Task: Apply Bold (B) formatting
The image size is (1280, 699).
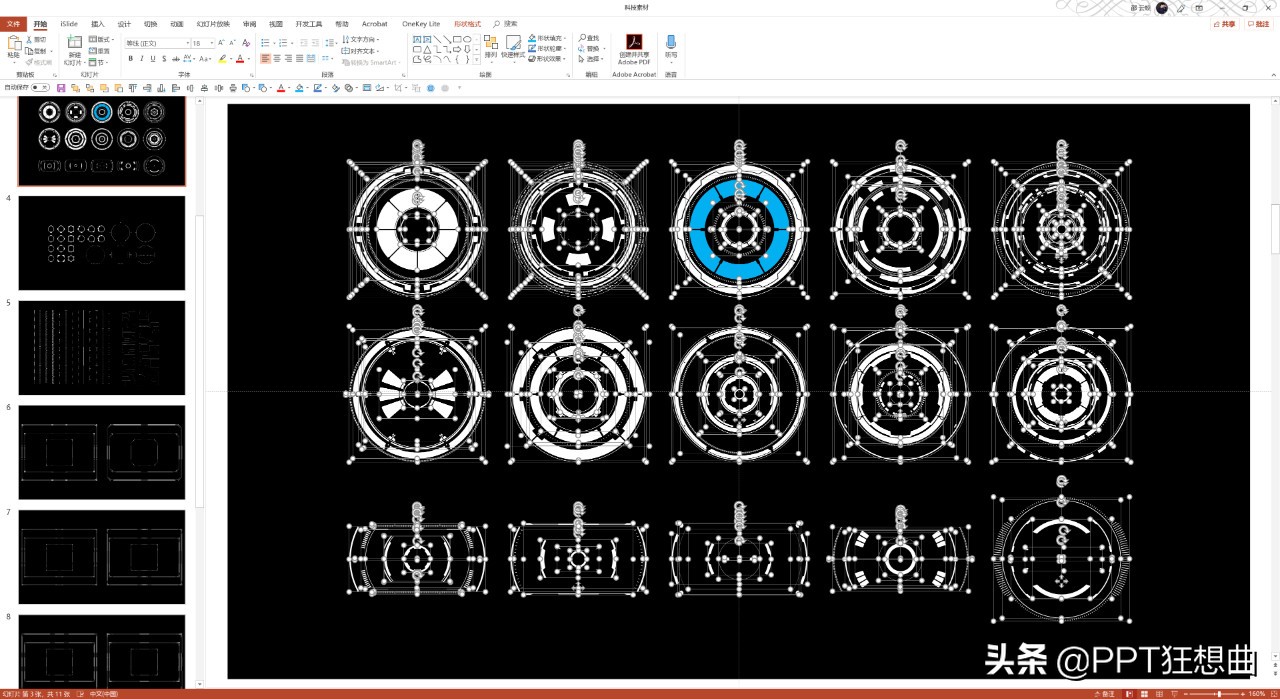Action: click(130, 59)
